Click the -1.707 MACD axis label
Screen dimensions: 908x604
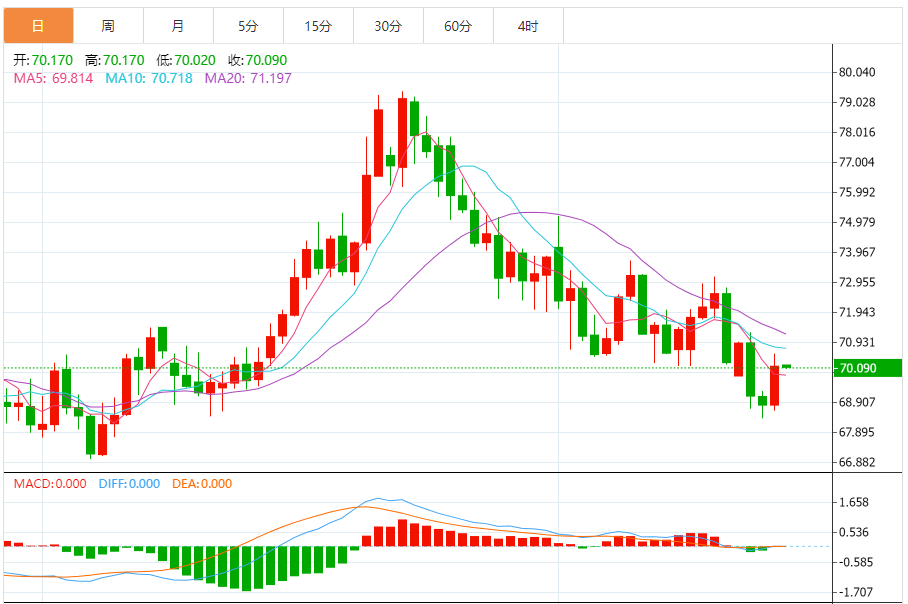(855, 592)
